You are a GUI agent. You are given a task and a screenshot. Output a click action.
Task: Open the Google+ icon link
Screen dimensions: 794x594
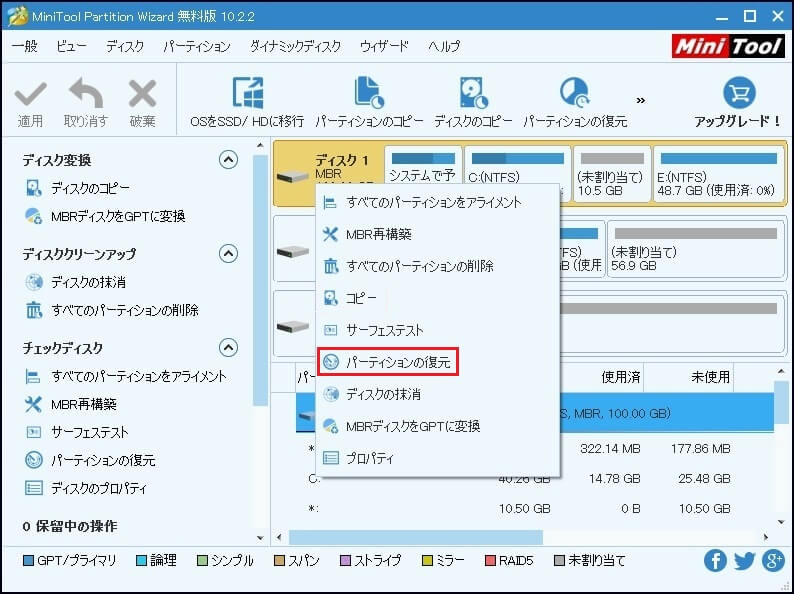point(773,561)
